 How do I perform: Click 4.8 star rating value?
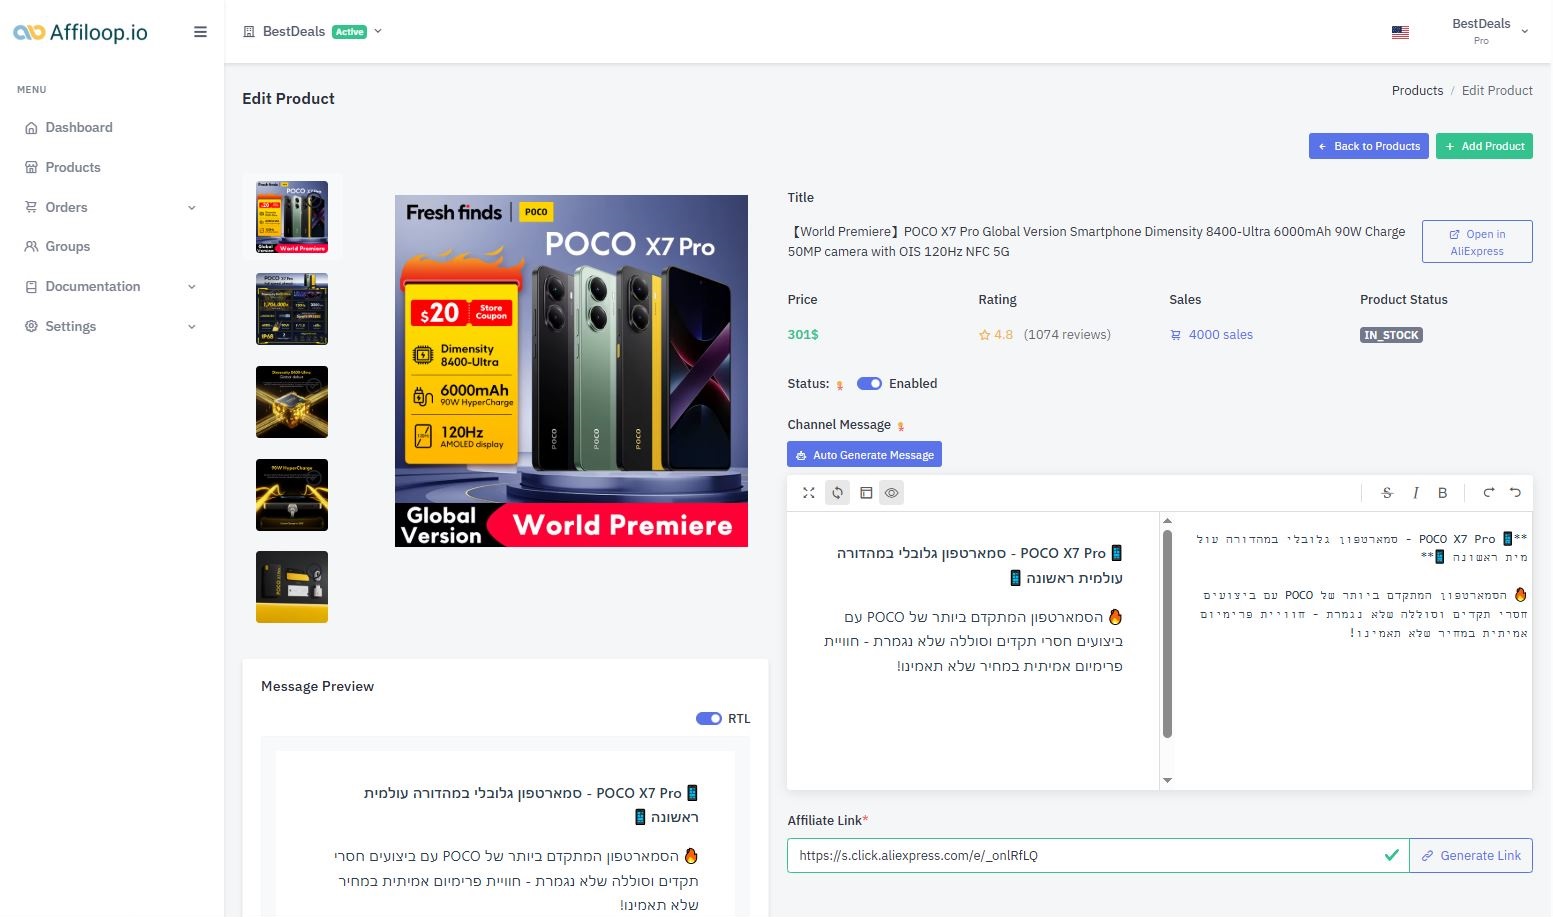[x=1003, y=335]
